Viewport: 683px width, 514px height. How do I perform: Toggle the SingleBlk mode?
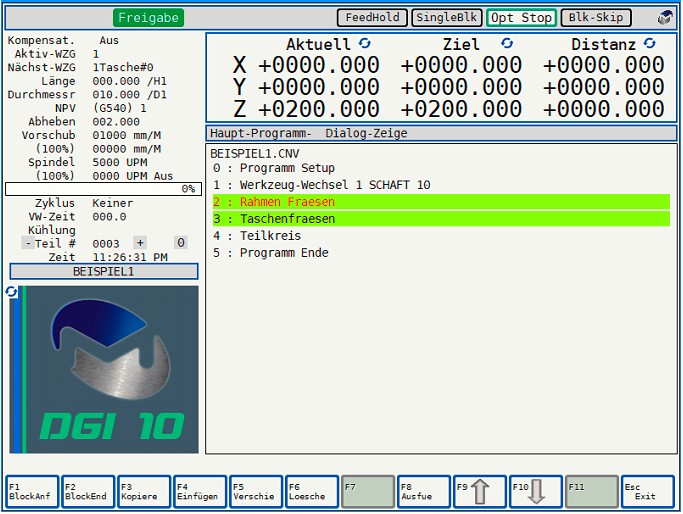point(446,17)
